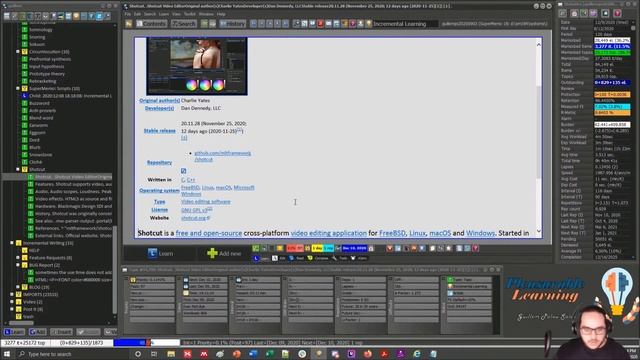Open the File menu
This screenshot has width=640, height=360.
click(128, 14)
